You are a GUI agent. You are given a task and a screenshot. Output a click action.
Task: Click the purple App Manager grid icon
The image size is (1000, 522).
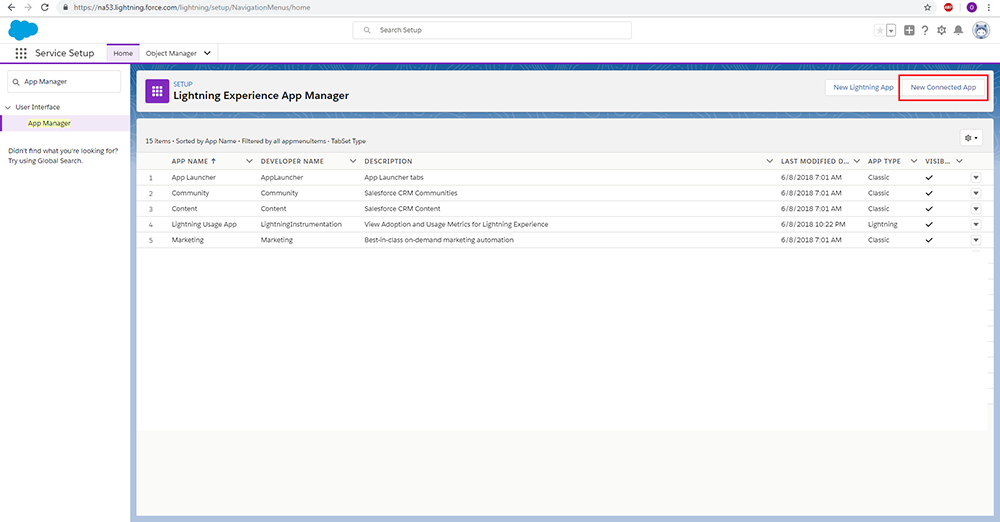click(x=157, y=91)
